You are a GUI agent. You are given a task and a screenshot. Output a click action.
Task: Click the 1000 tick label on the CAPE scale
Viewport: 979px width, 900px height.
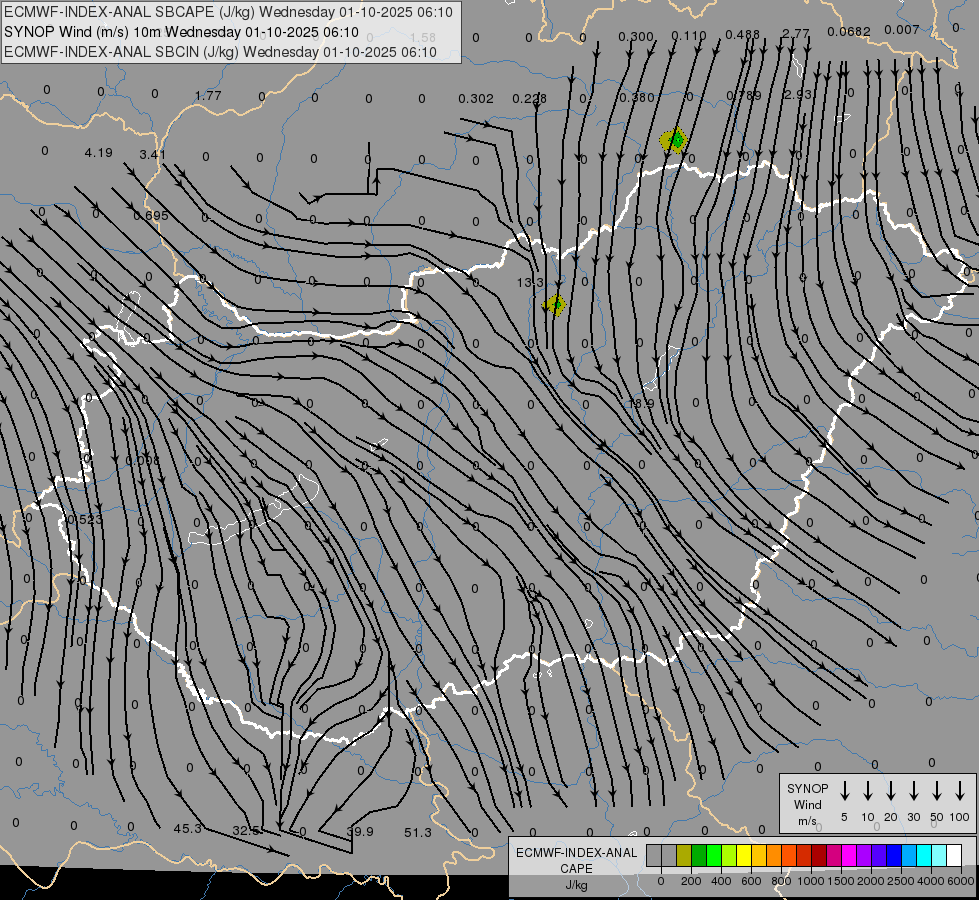tap(811, 881)
